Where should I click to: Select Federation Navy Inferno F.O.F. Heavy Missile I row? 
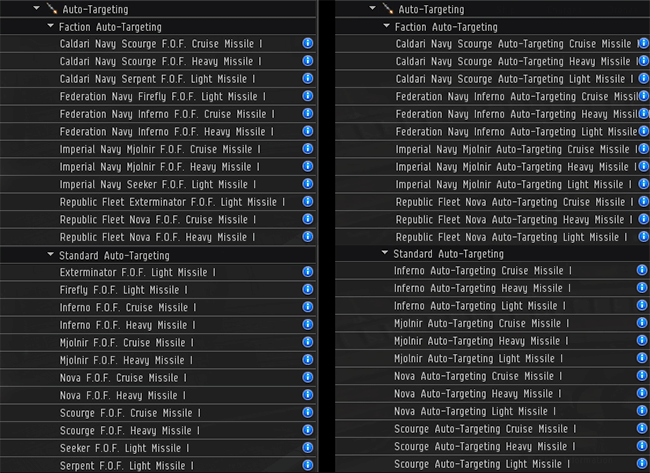(x=158, y=131)
